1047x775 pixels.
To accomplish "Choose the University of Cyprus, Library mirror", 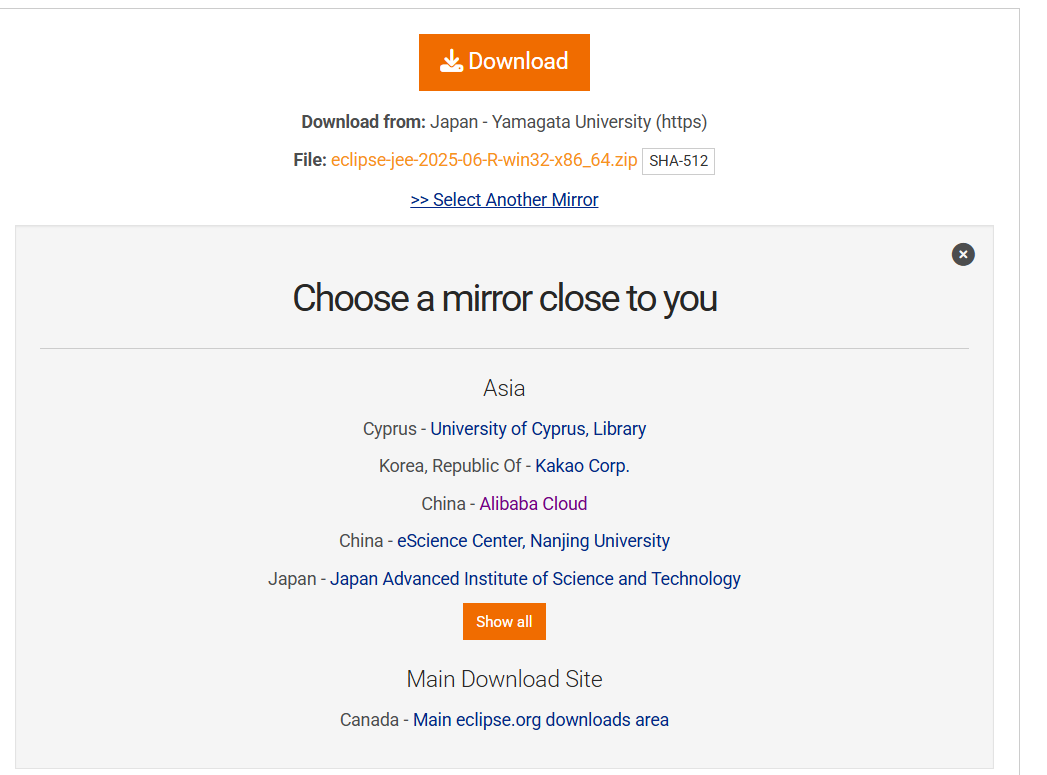I will coord(537,428).
